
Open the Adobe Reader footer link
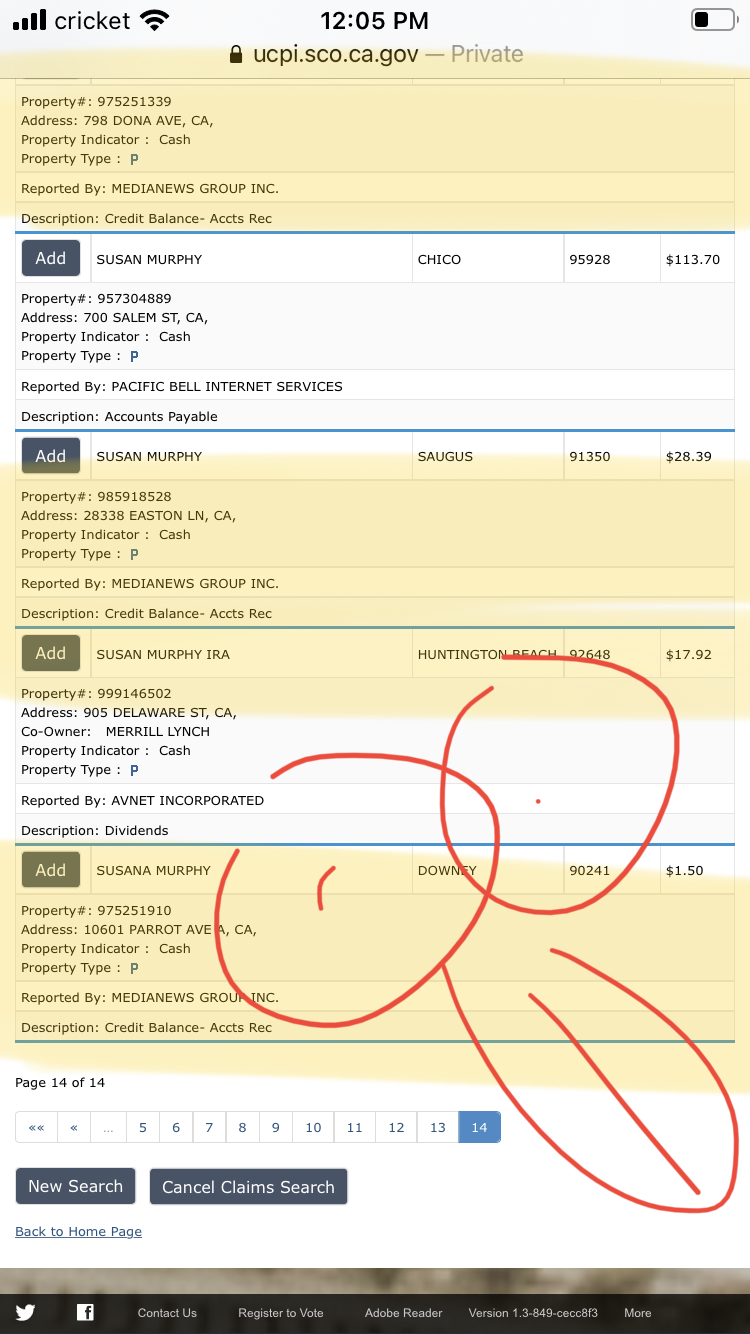coord(404,1313)
